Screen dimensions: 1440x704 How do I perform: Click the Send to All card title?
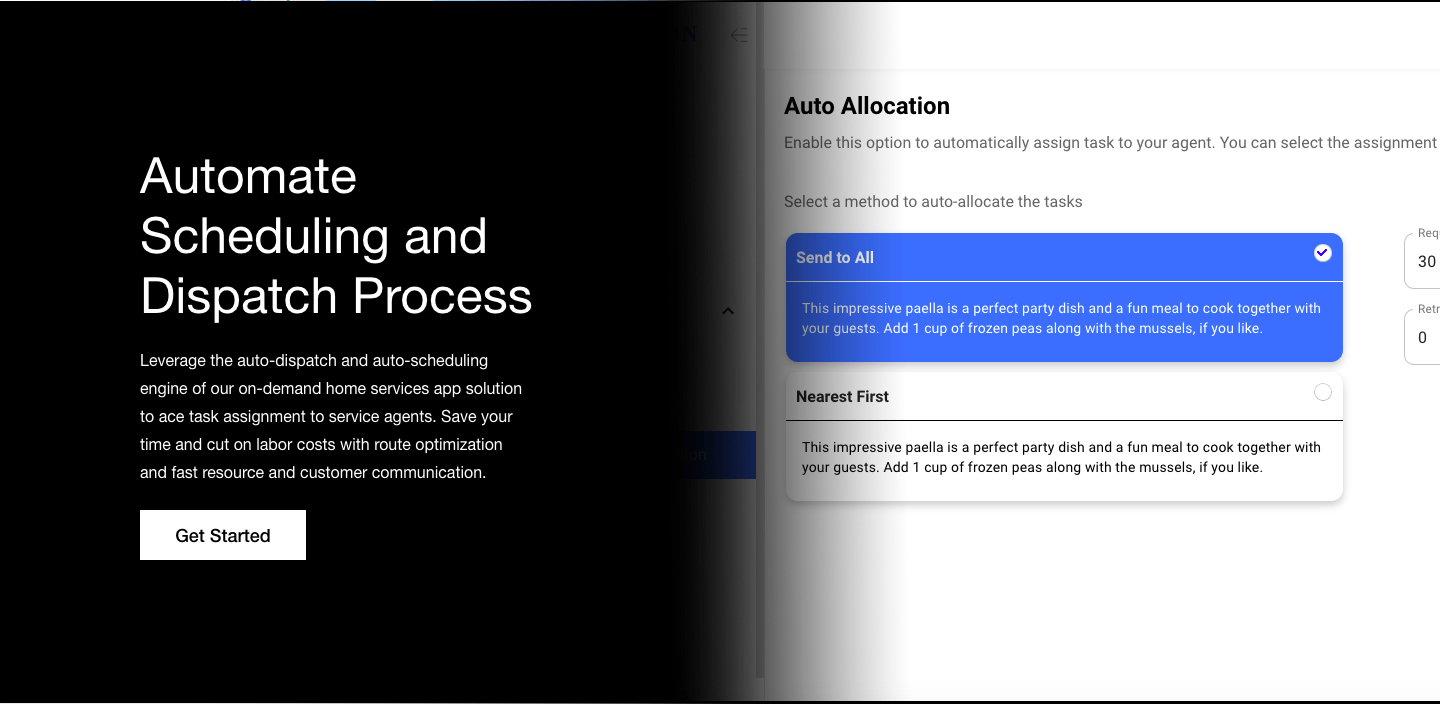click(x=835, y=258)
